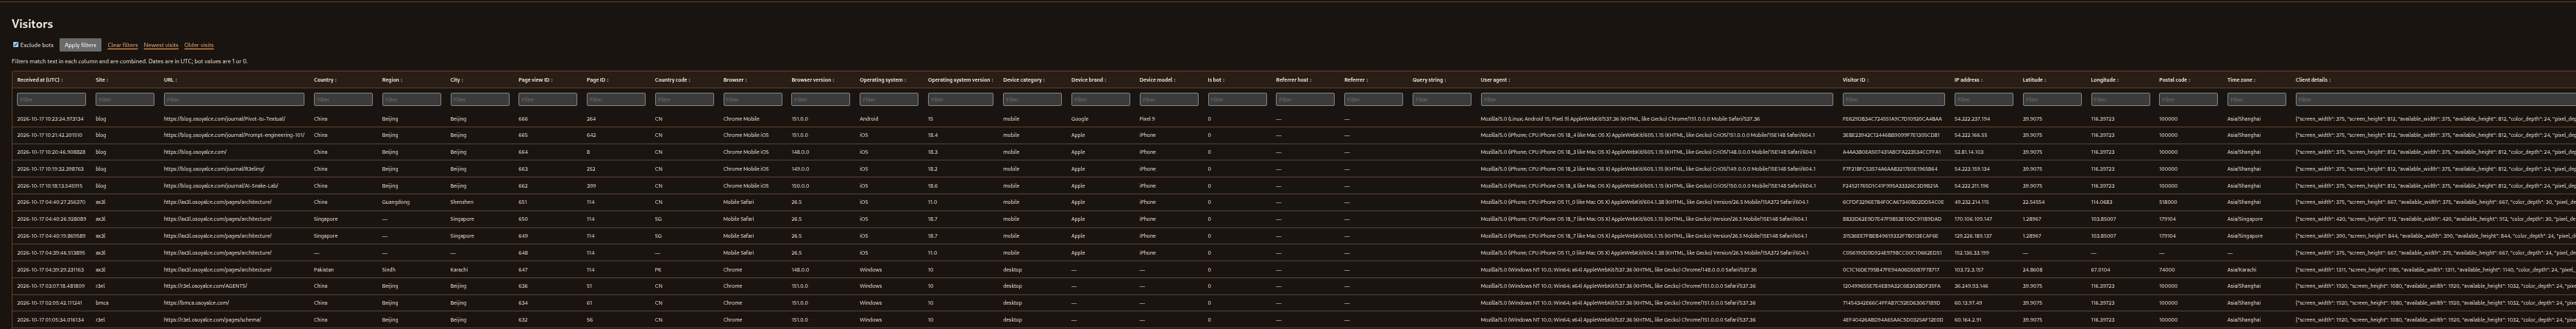
Task: Select postal code 518000
Action: (x=2167, y=202)
